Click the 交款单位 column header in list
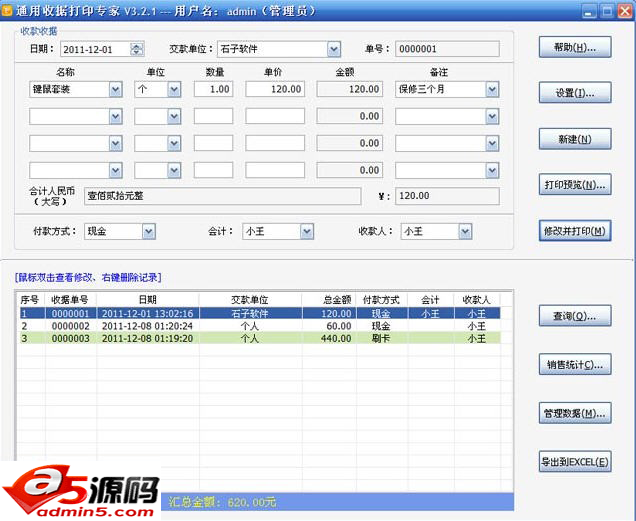 click(x=250, y=300)
